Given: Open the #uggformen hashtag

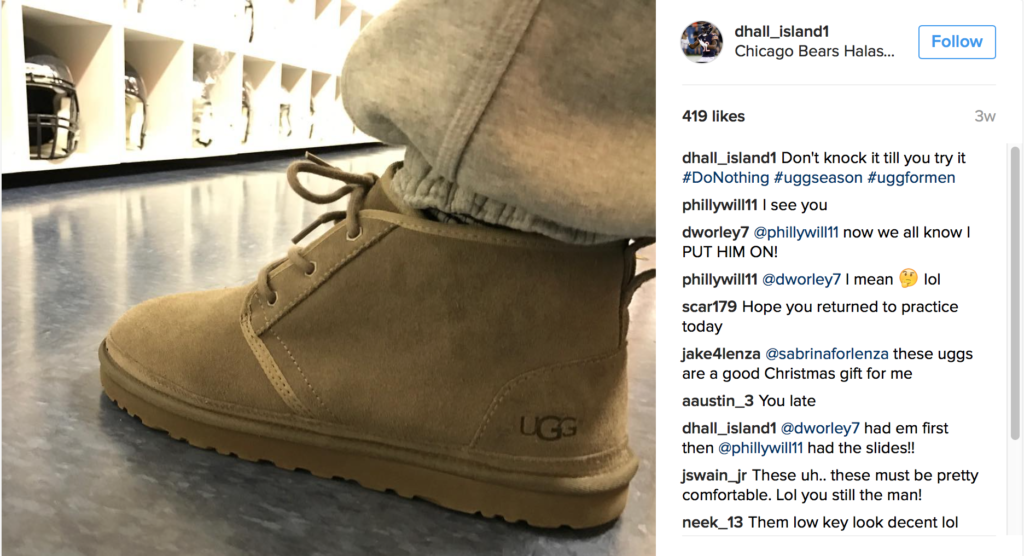Looking at the screenshot, I should [x=911, y=178].
